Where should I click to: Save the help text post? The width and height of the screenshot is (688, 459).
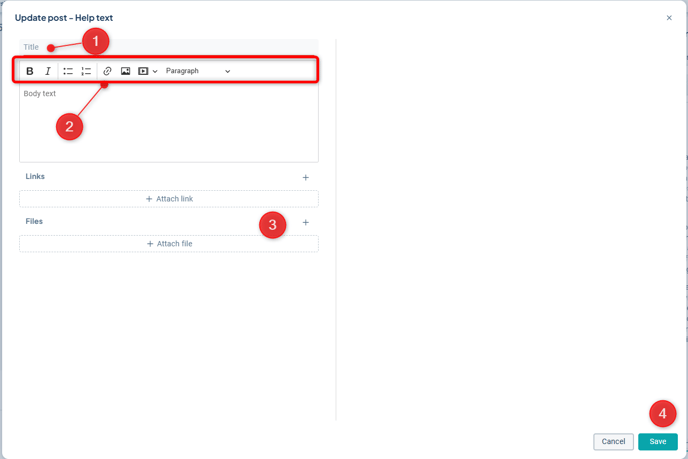(657, 441)
